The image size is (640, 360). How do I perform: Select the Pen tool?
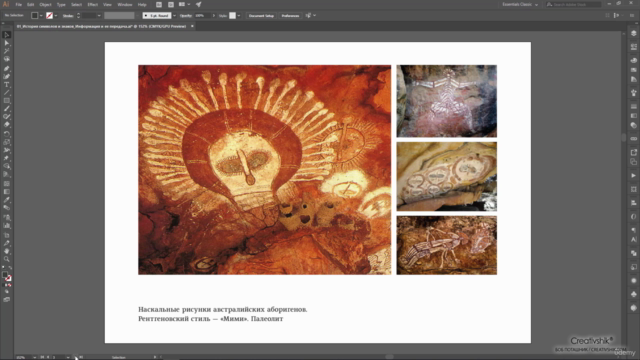point(7,69)
